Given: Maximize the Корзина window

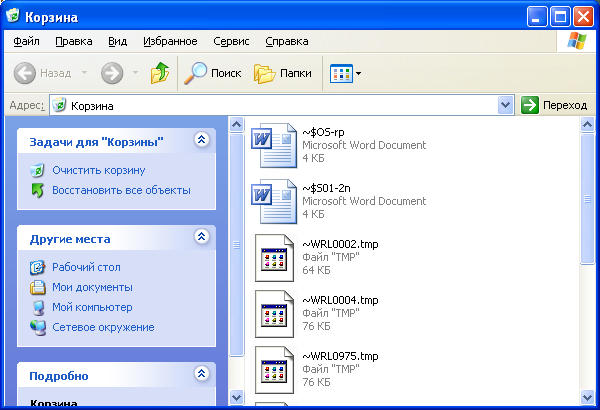Looking at the screenshot, I should coord(560,17).
